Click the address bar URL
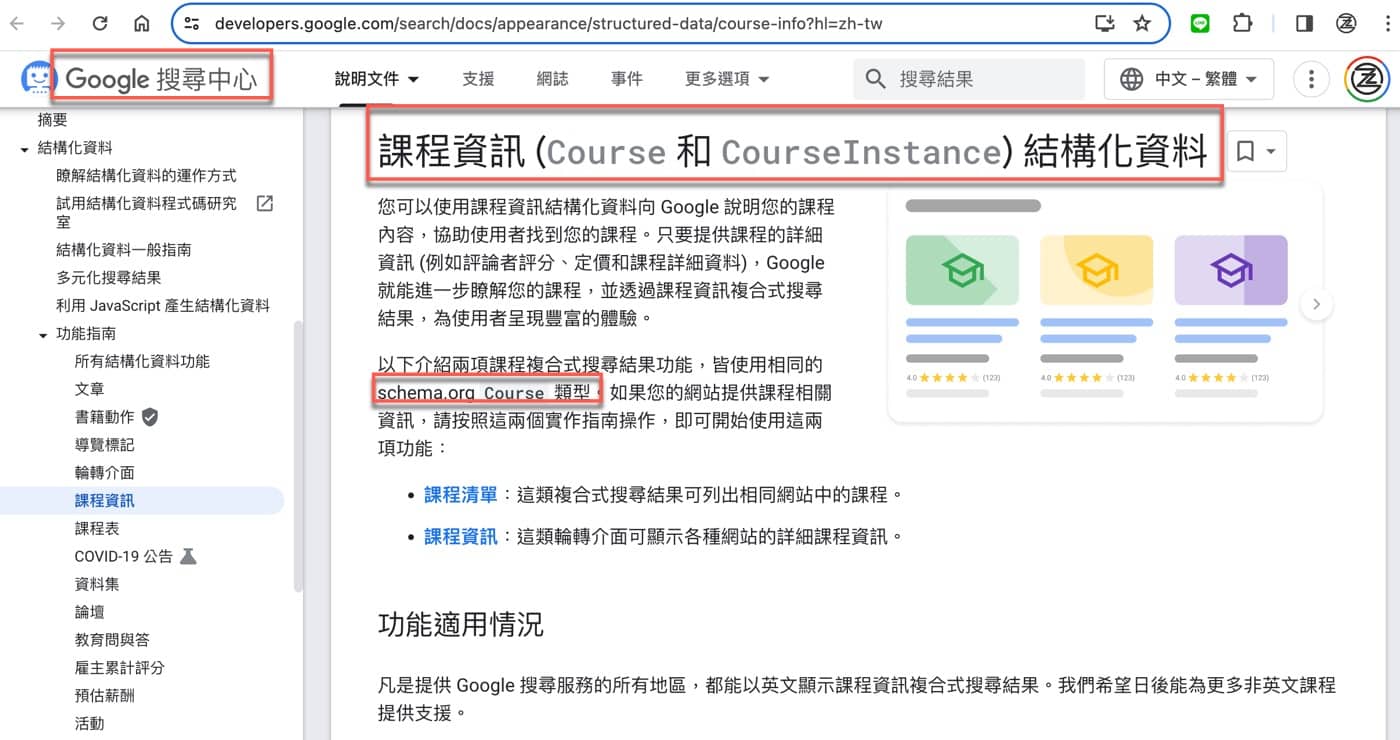Viewport: 1400px width, 740px height. coord(549,23)
